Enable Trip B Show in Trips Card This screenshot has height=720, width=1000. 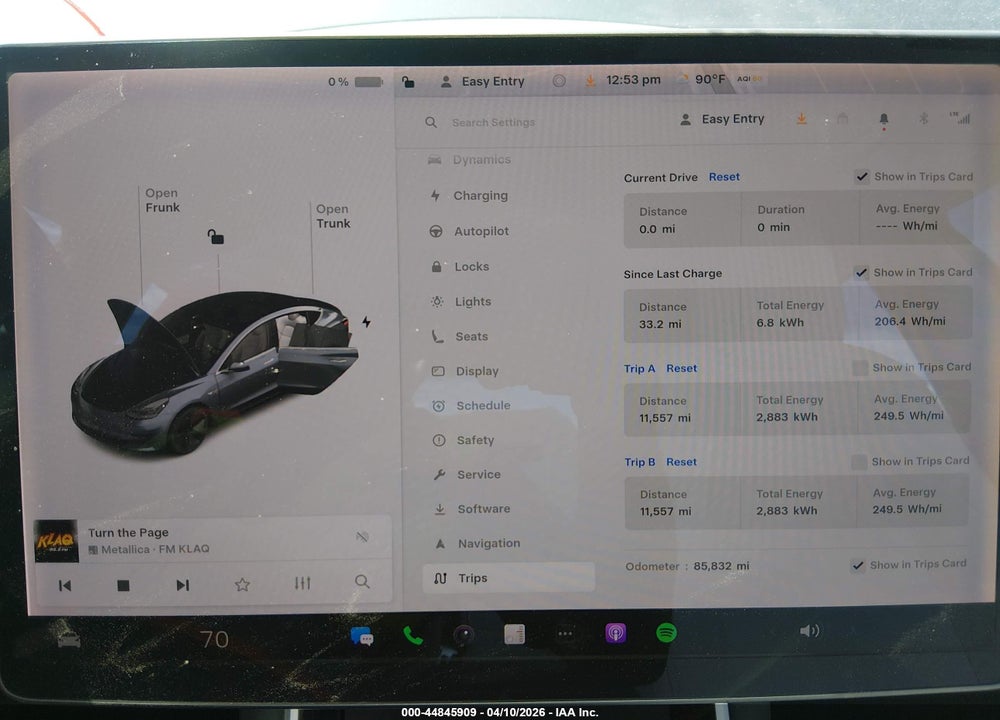859,461
